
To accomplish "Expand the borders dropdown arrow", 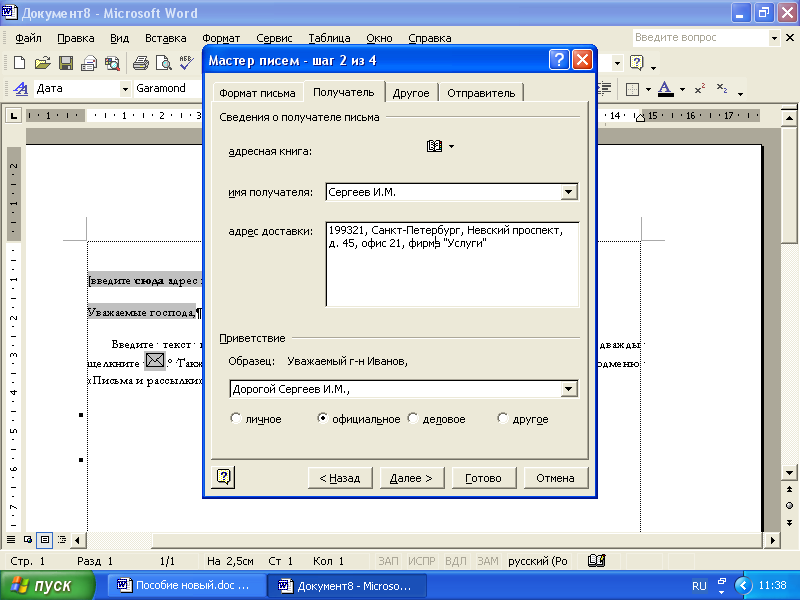I will click(x=648, y=89).
